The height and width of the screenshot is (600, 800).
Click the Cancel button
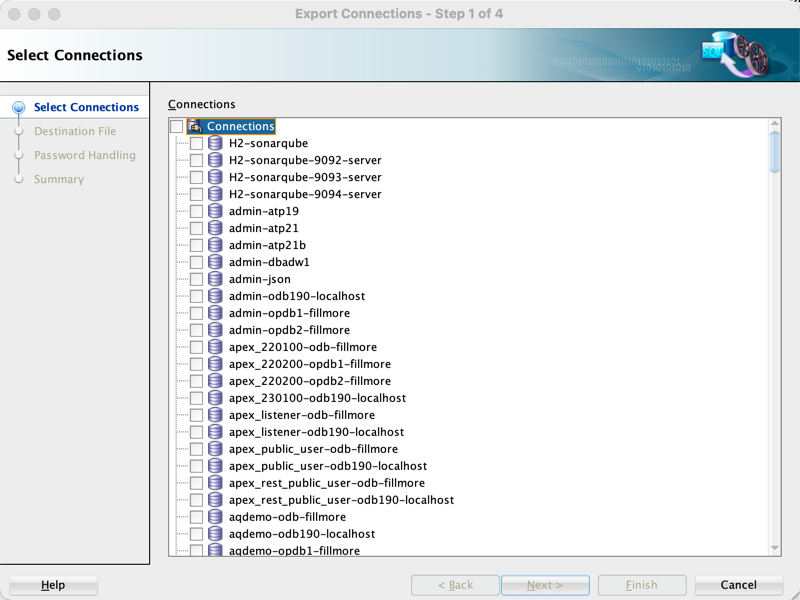[738, 585]
